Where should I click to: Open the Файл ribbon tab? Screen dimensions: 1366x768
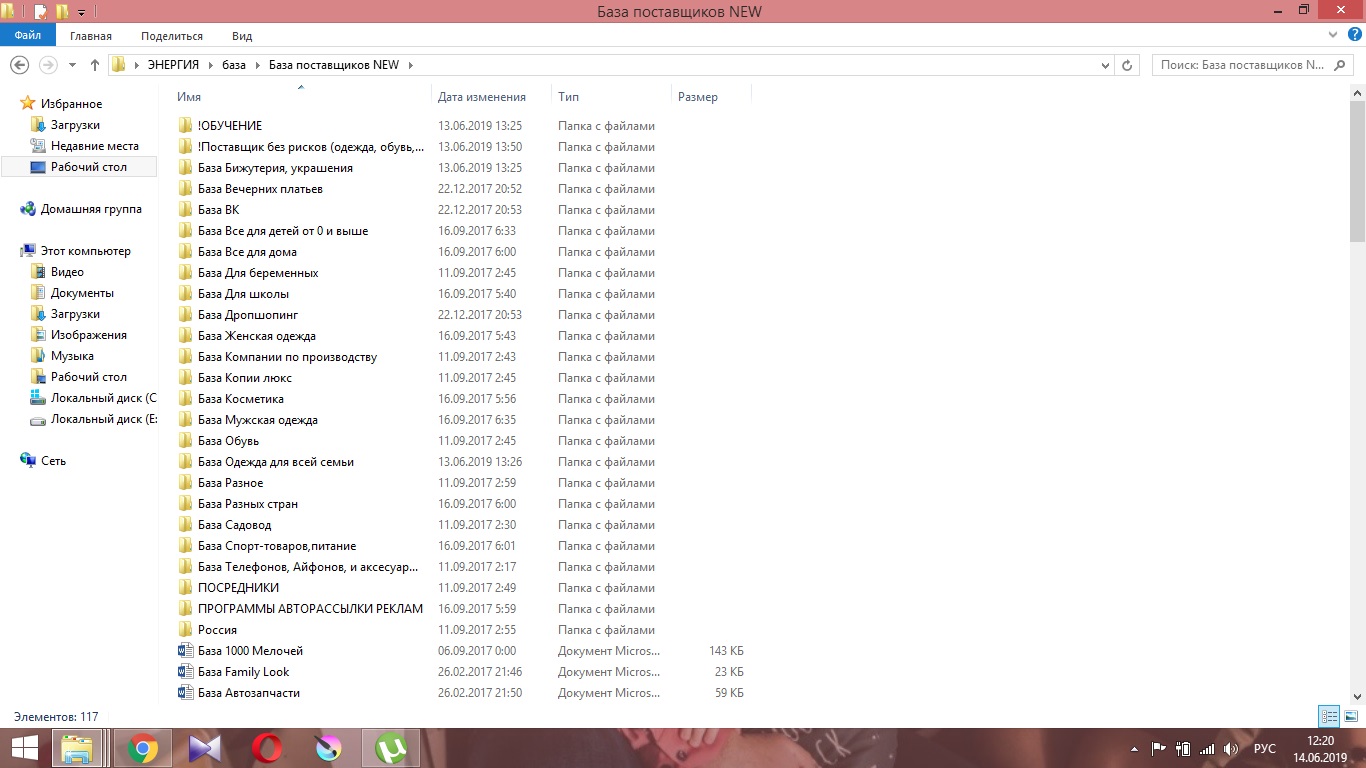[27, 35]
